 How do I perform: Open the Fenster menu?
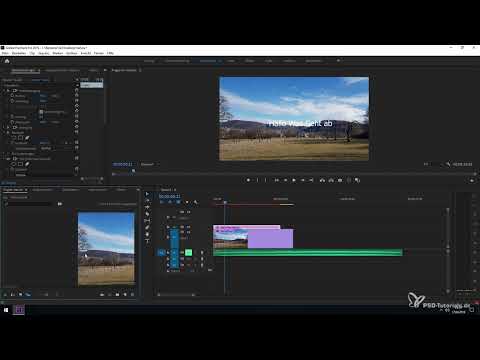(99, 53)
